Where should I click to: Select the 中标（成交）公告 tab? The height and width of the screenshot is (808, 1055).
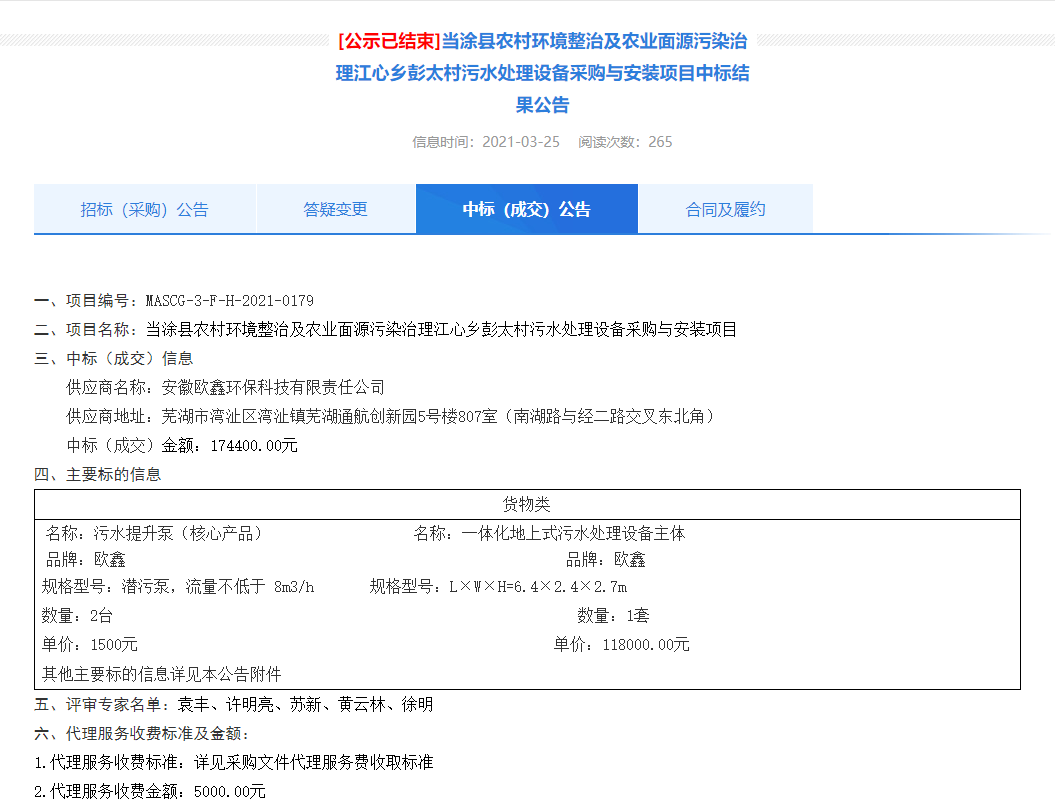click(526, 210)
